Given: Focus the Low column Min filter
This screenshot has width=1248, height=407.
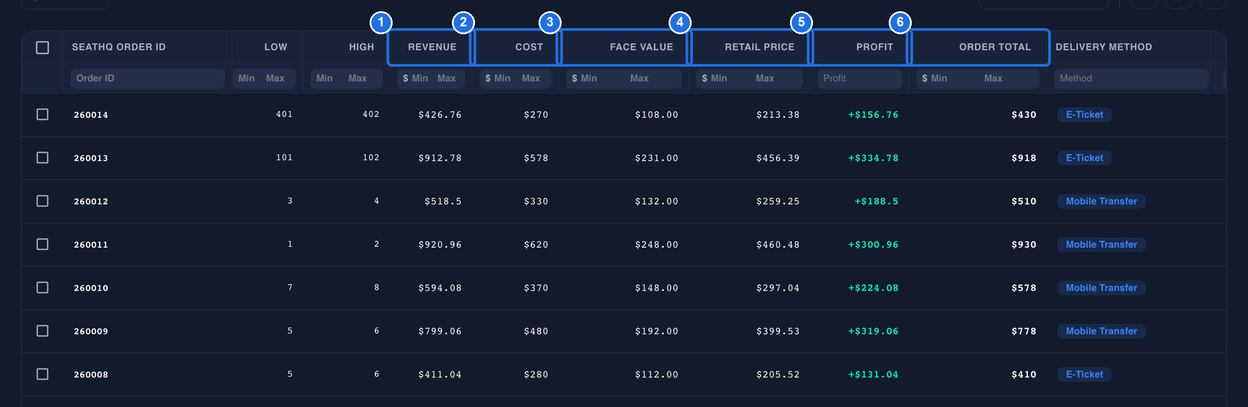Looking at the screenshot, I should tap(247, 78).
